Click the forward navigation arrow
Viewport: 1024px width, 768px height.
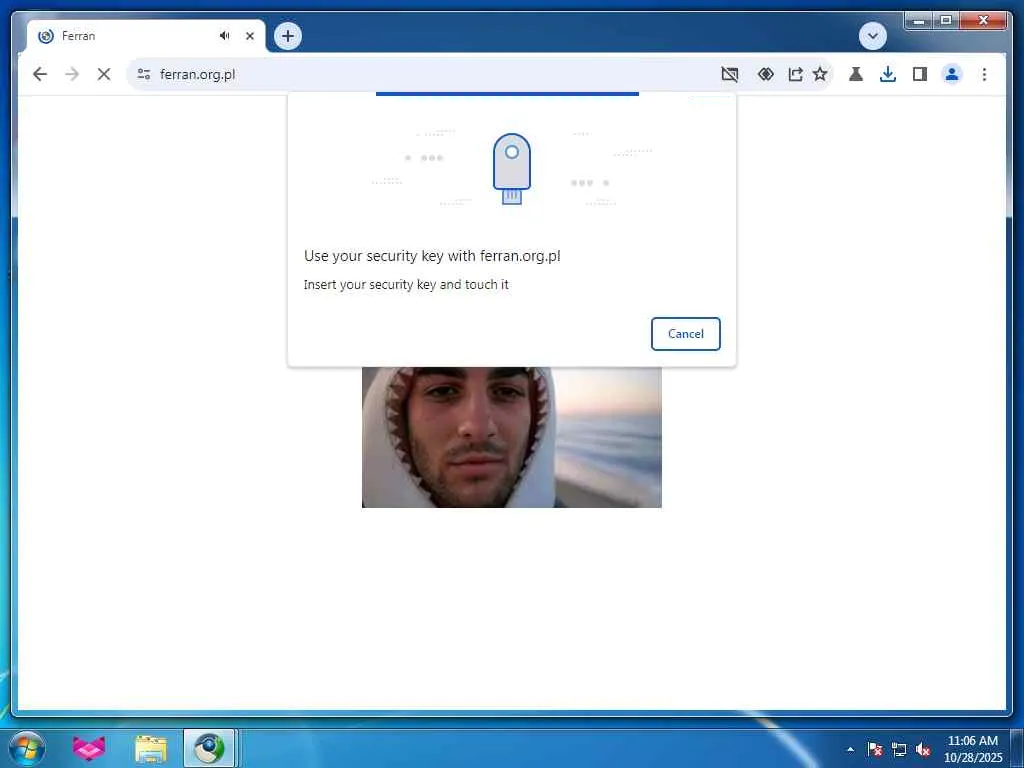point(72,74)
